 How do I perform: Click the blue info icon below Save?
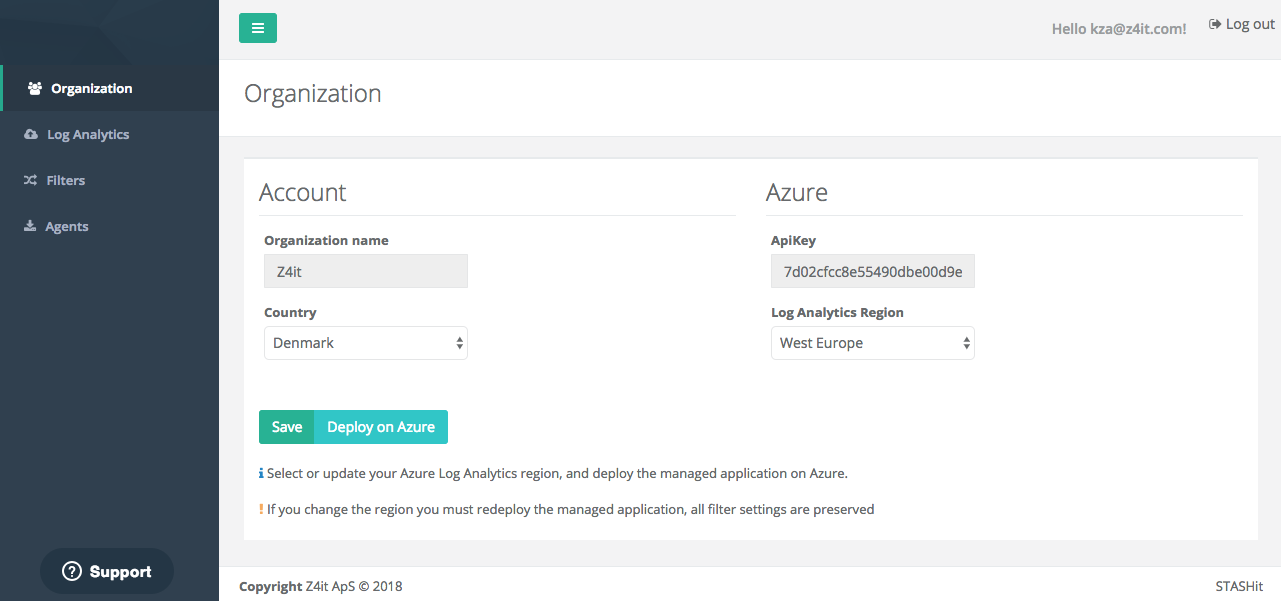[261, 474]
